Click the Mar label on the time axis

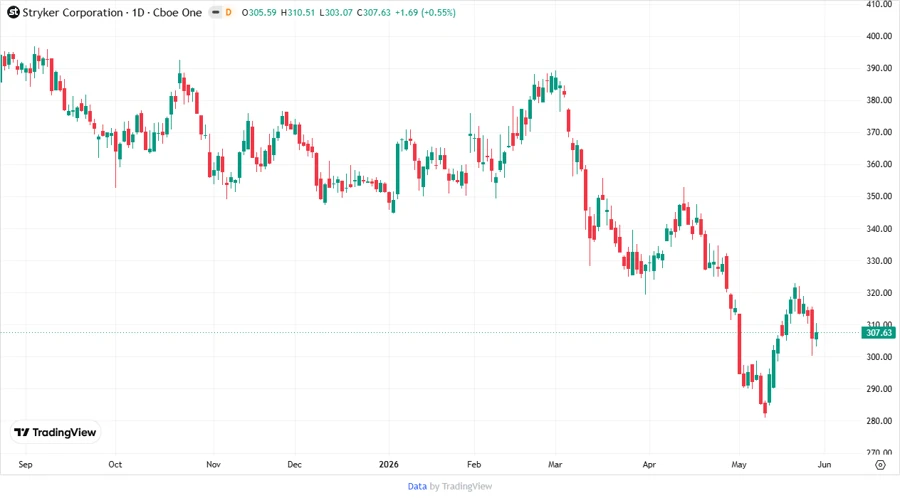pyautogui.click(x=555, y=464)
